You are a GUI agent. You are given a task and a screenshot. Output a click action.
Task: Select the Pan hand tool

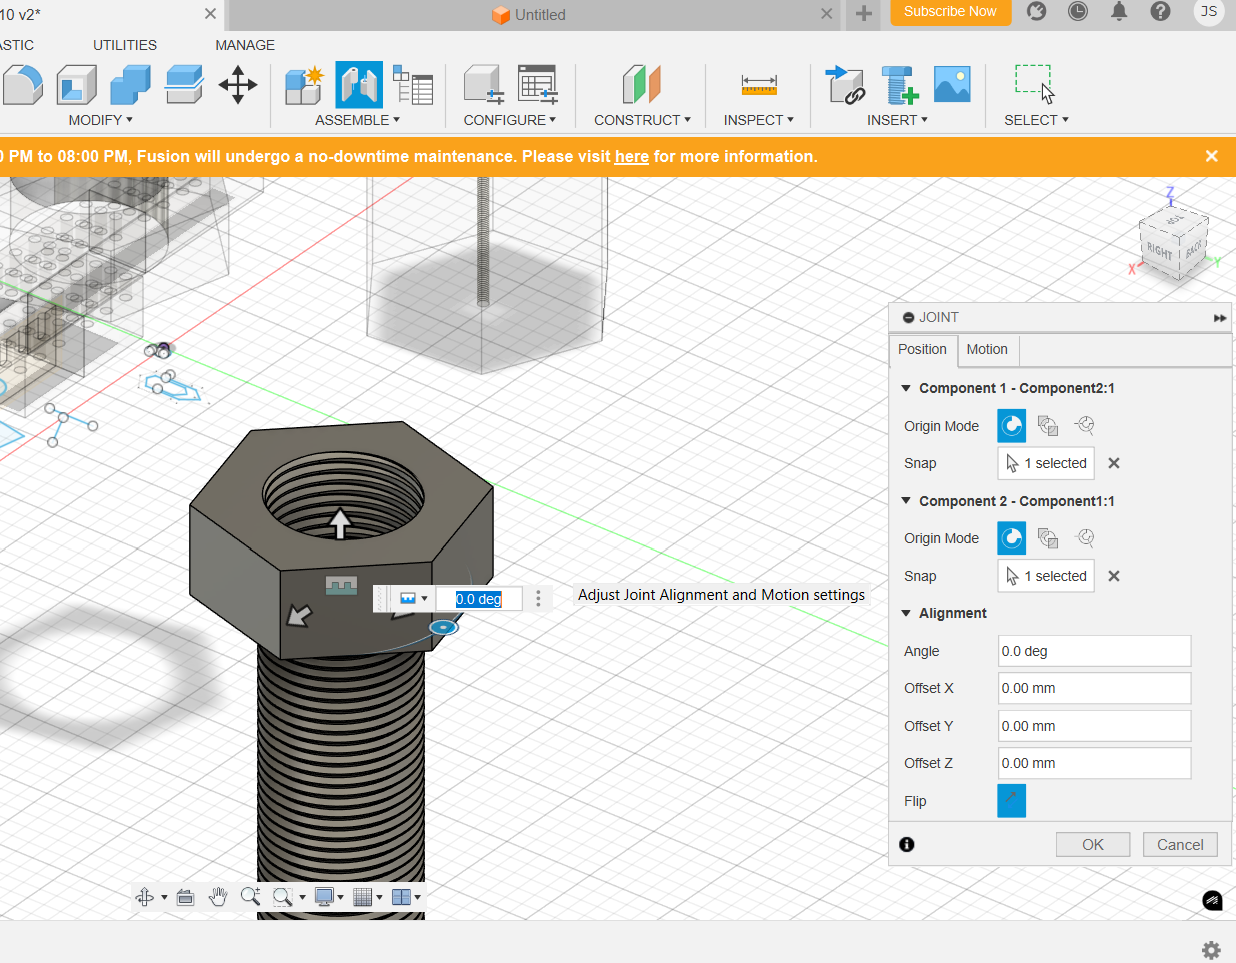point(218,897)
